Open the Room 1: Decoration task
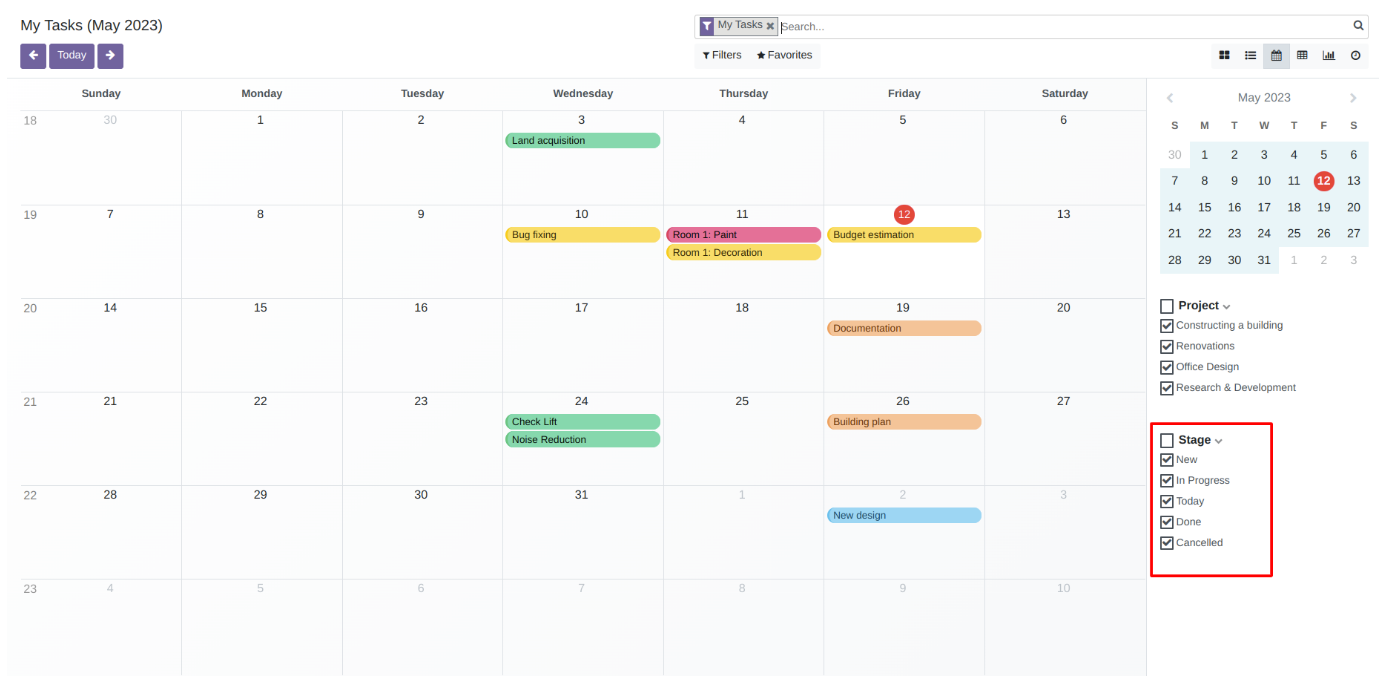The height and width of the screenshot is (684, 1386). point(744,253)
